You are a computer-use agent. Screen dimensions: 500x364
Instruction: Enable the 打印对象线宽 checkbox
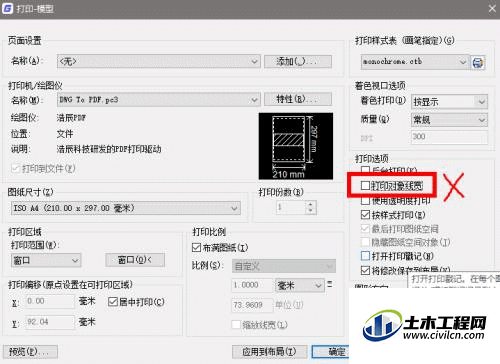[x=365, y=185]
